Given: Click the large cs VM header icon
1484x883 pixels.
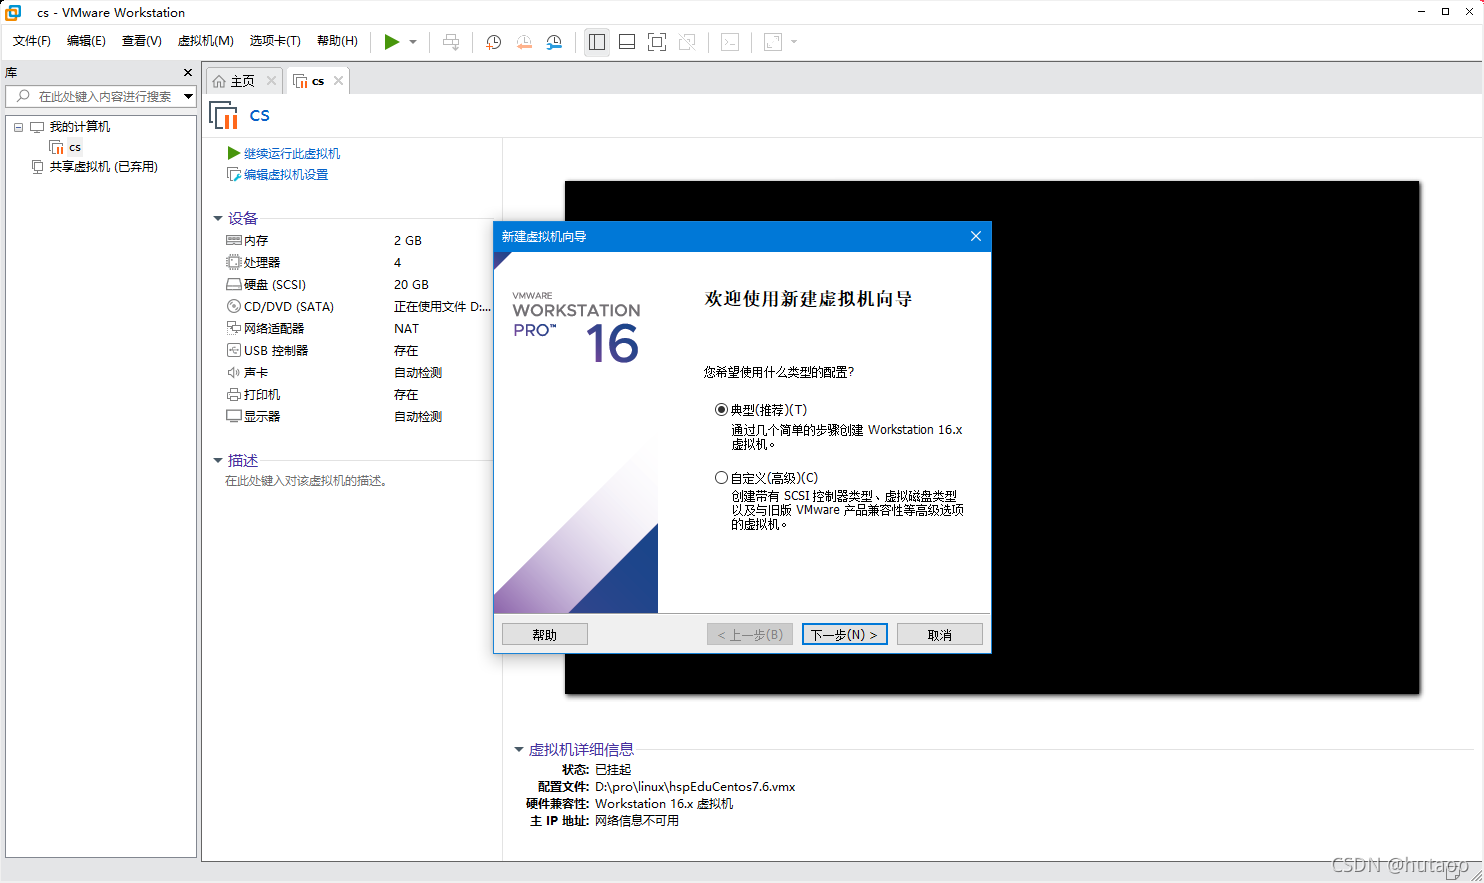Looking at the screenshot, I should [224, 116].
